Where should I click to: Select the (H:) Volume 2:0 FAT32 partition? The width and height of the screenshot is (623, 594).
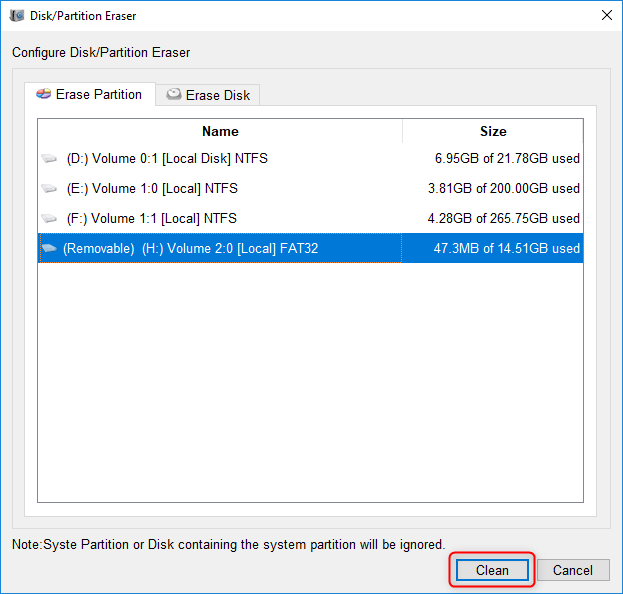190,249
